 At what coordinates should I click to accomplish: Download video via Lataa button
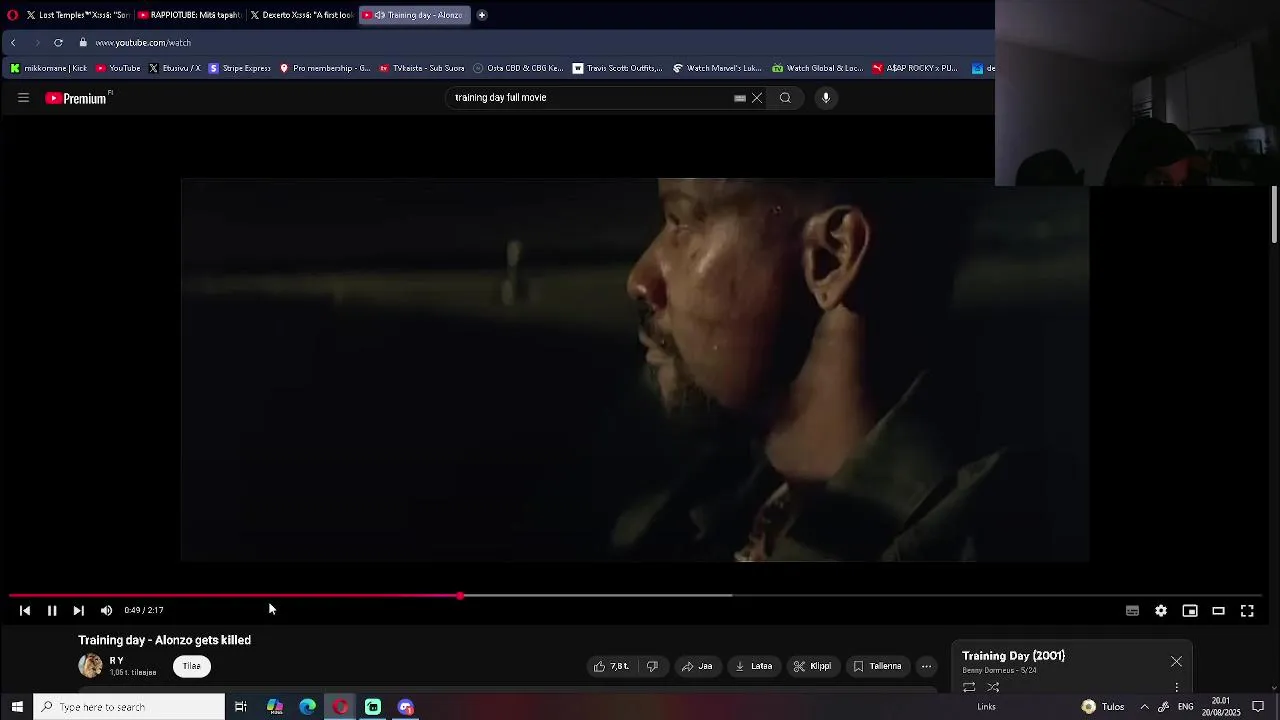(x=753, y=666)
